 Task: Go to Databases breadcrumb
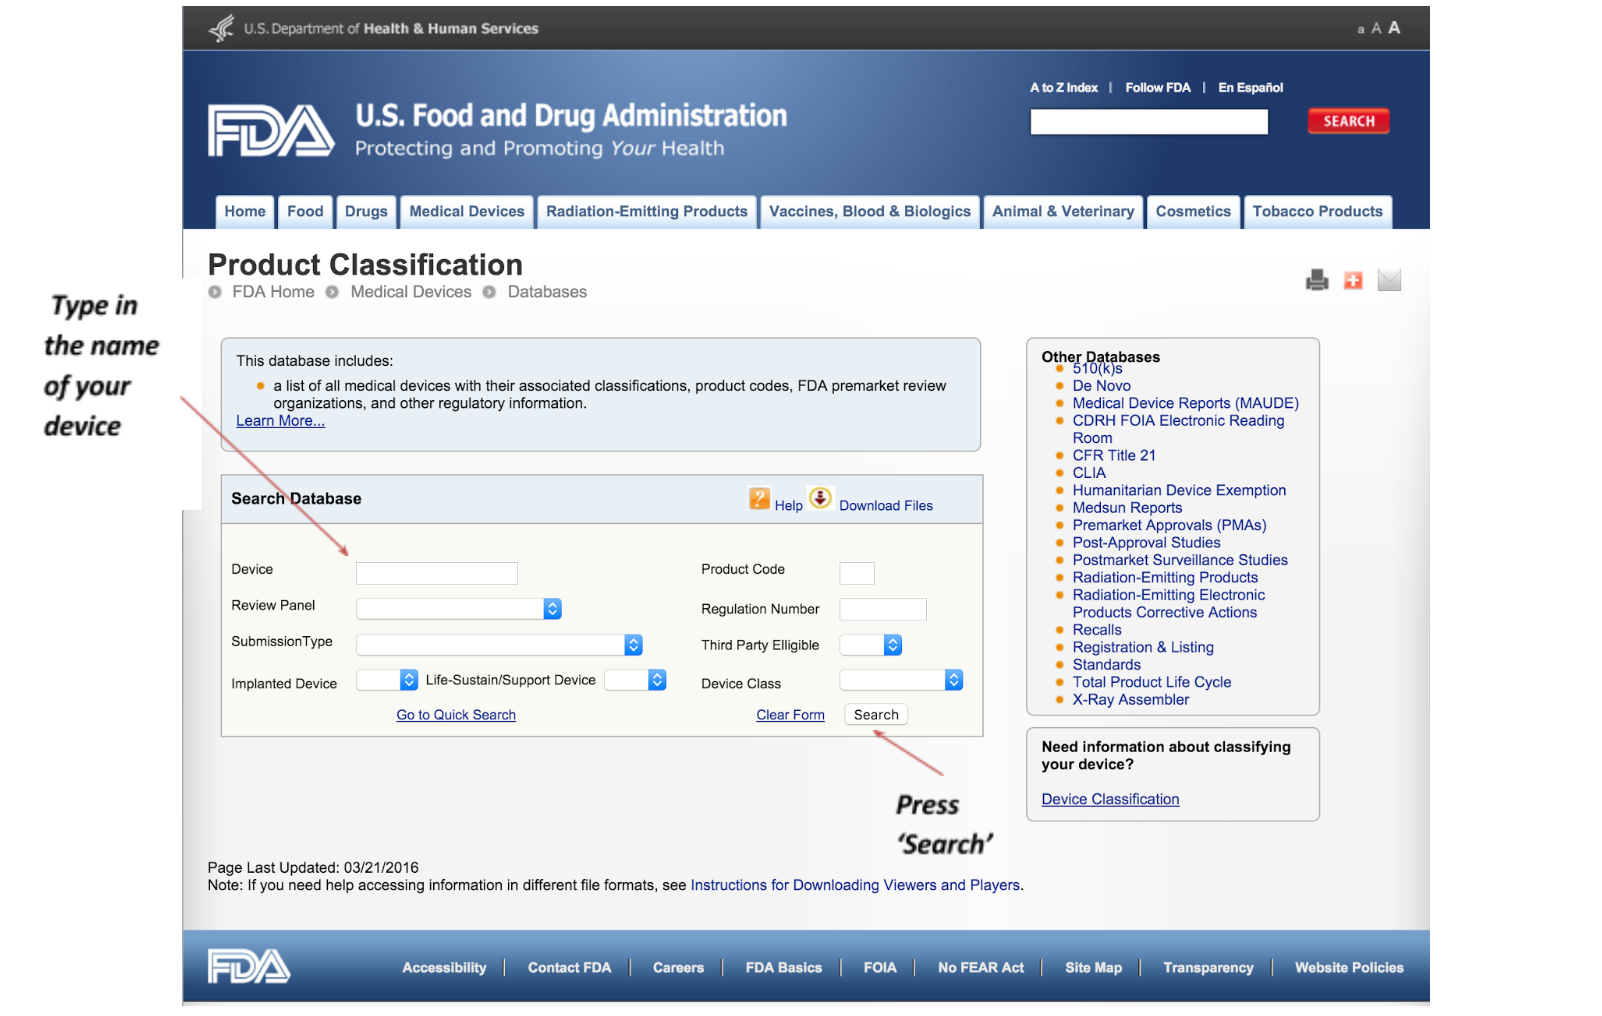click(x=547, y=292)
